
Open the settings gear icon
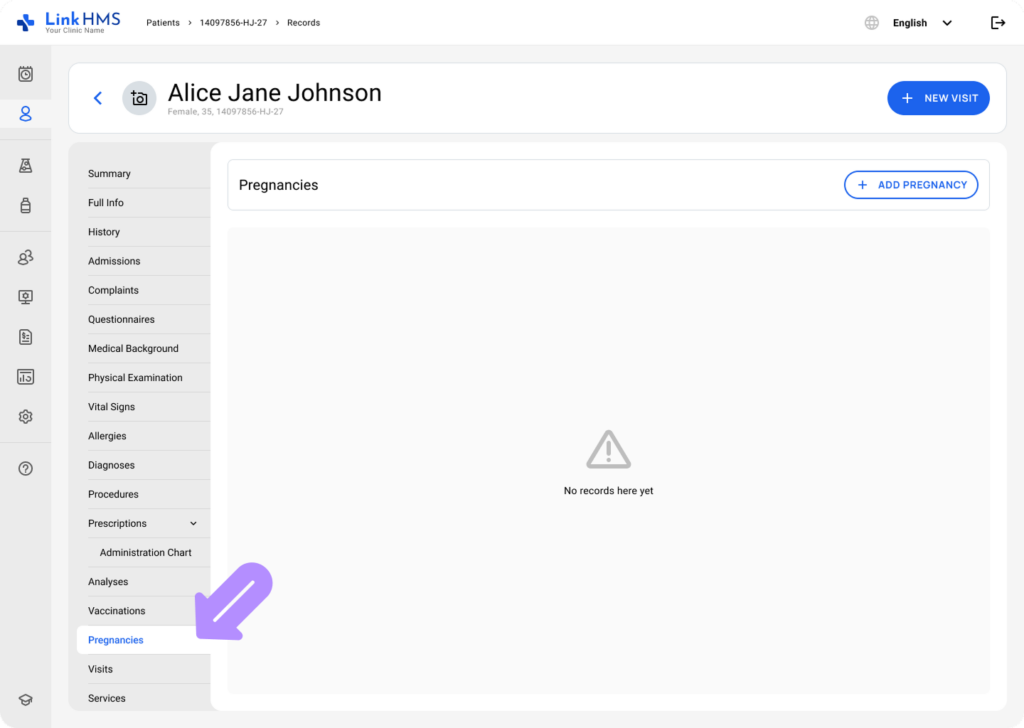point(26,417)
